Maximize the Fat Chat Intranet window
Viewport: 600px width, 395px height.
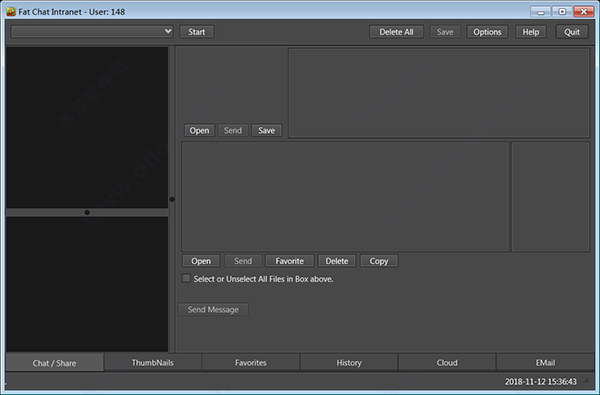coord(562,12)
